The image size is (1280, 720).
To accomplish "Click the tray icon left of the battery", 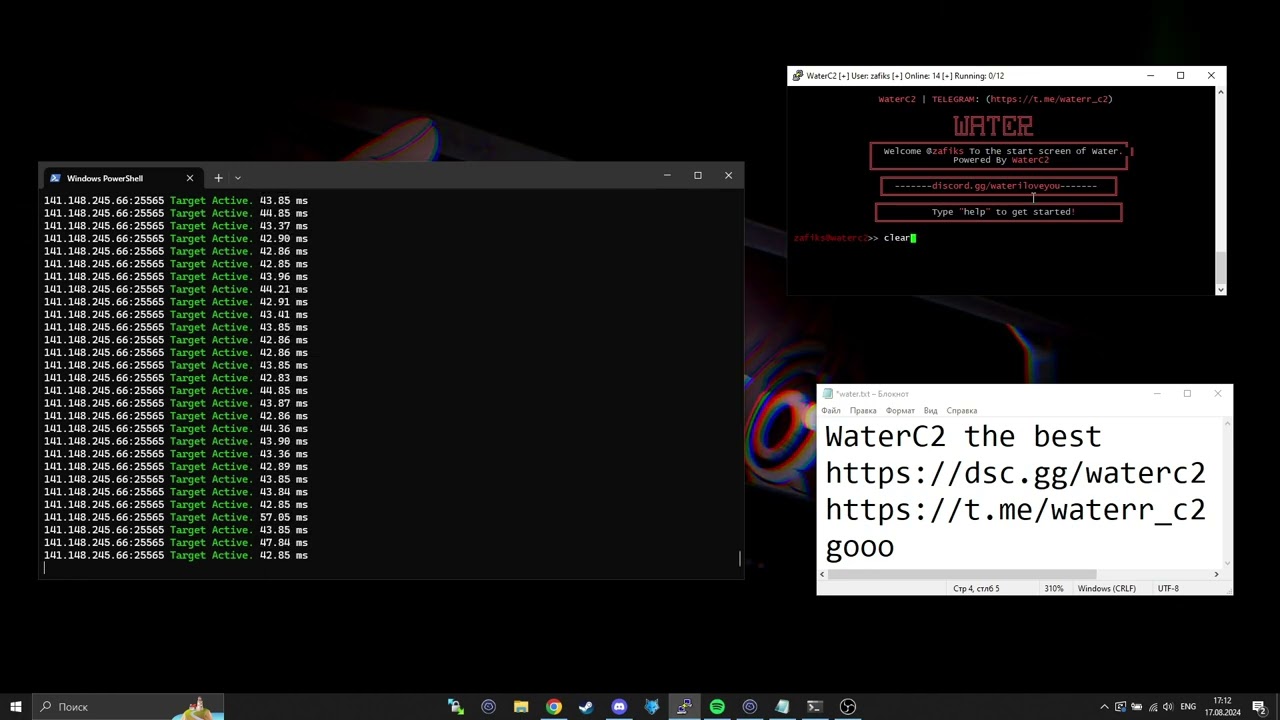I will 1120,706.
